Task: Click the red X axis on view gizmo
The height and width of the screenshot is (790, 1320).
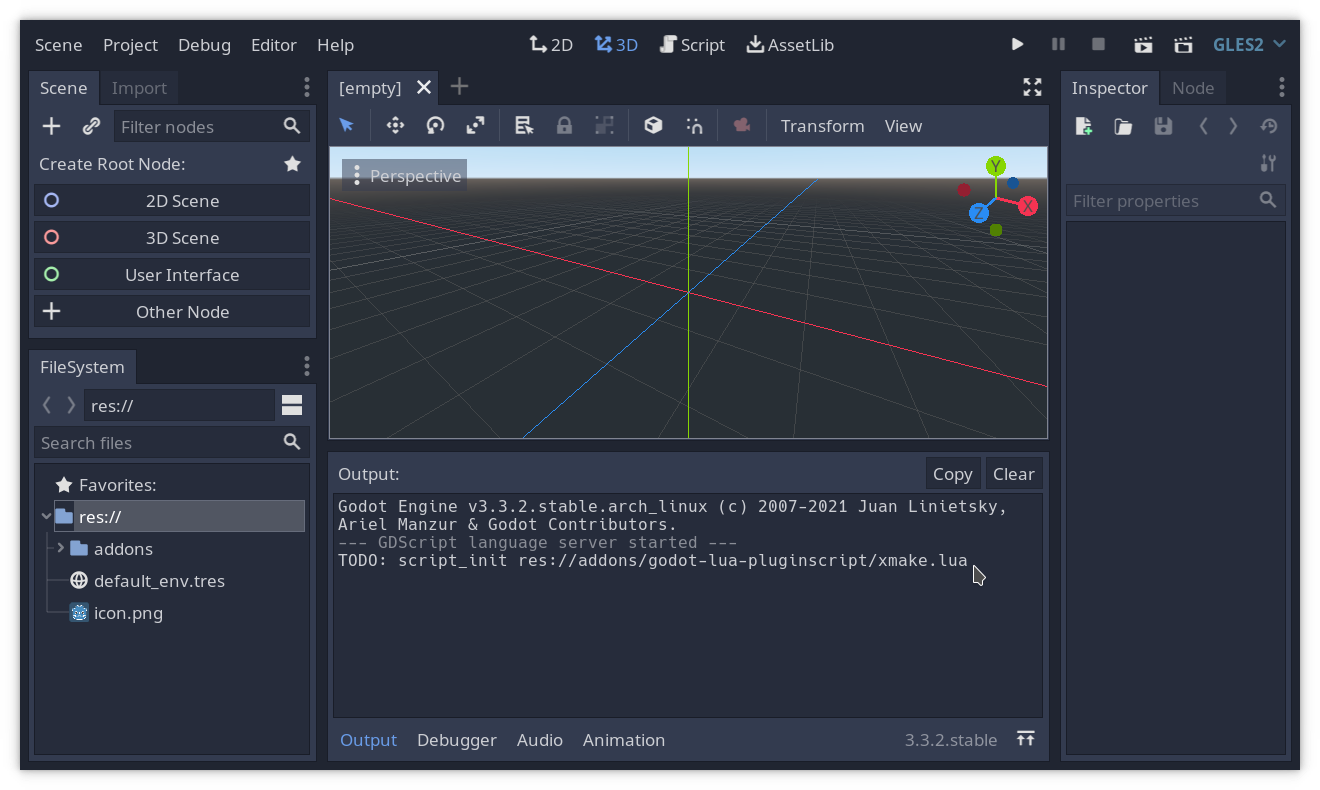Action: click(x=1028, y=206)
